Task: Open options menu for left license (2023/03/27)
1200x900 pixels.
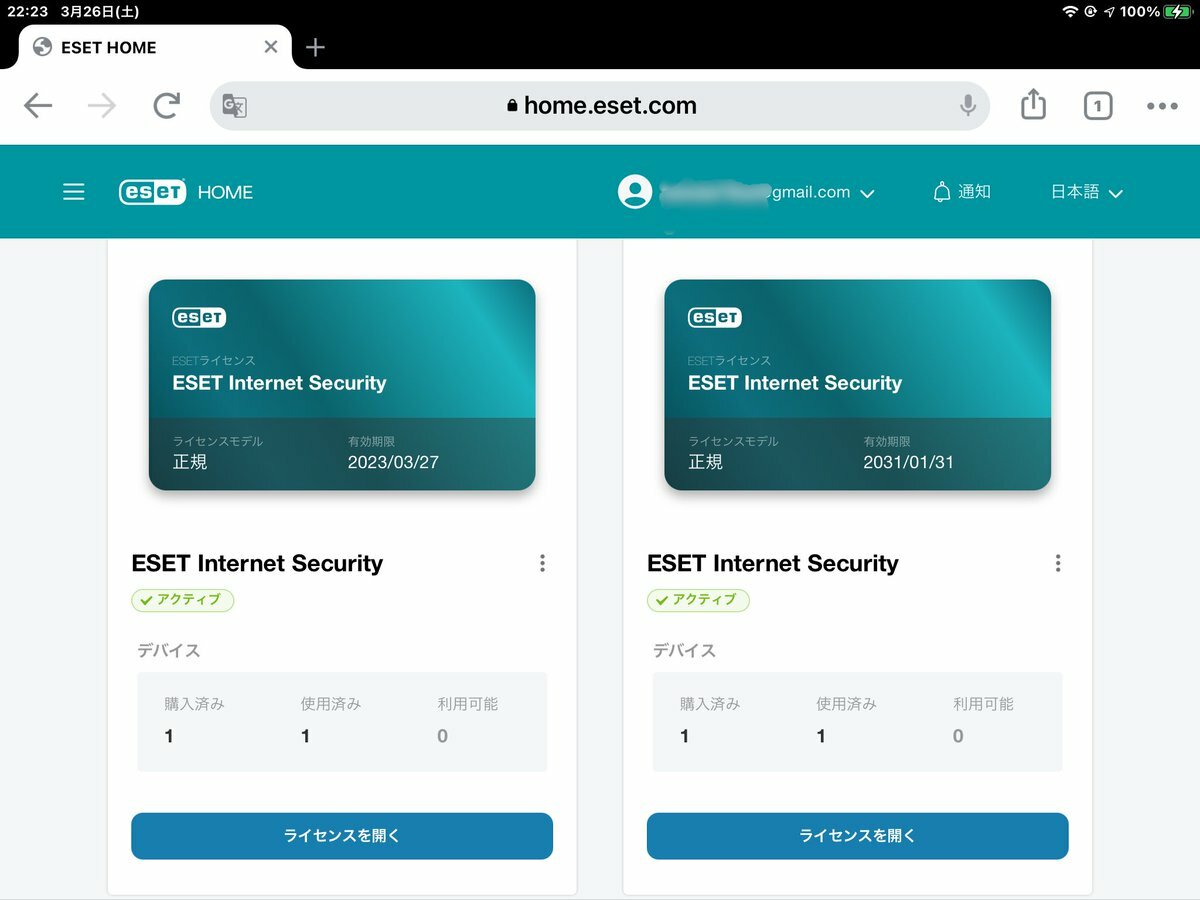Action: tap(542, 563)
